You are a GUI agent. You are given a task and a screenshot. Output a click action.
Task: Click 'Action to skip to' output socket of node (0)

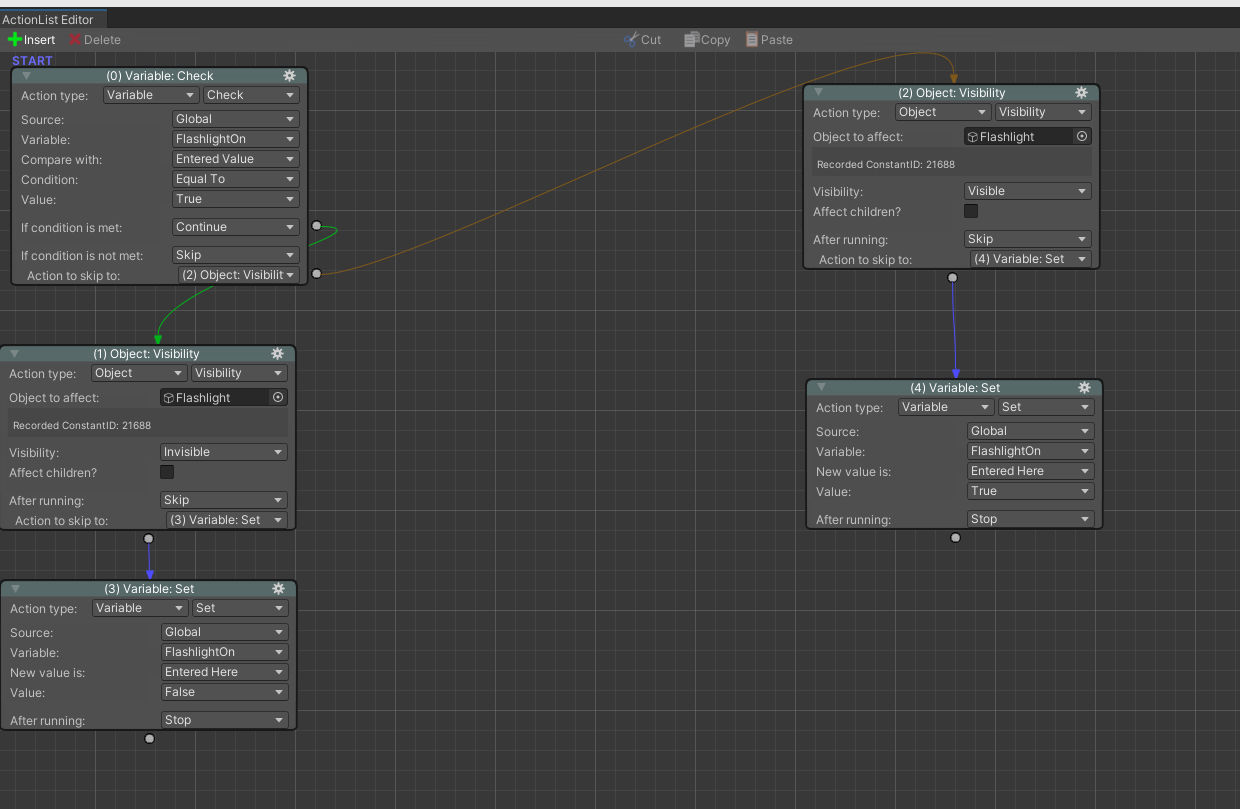(317, 273)
